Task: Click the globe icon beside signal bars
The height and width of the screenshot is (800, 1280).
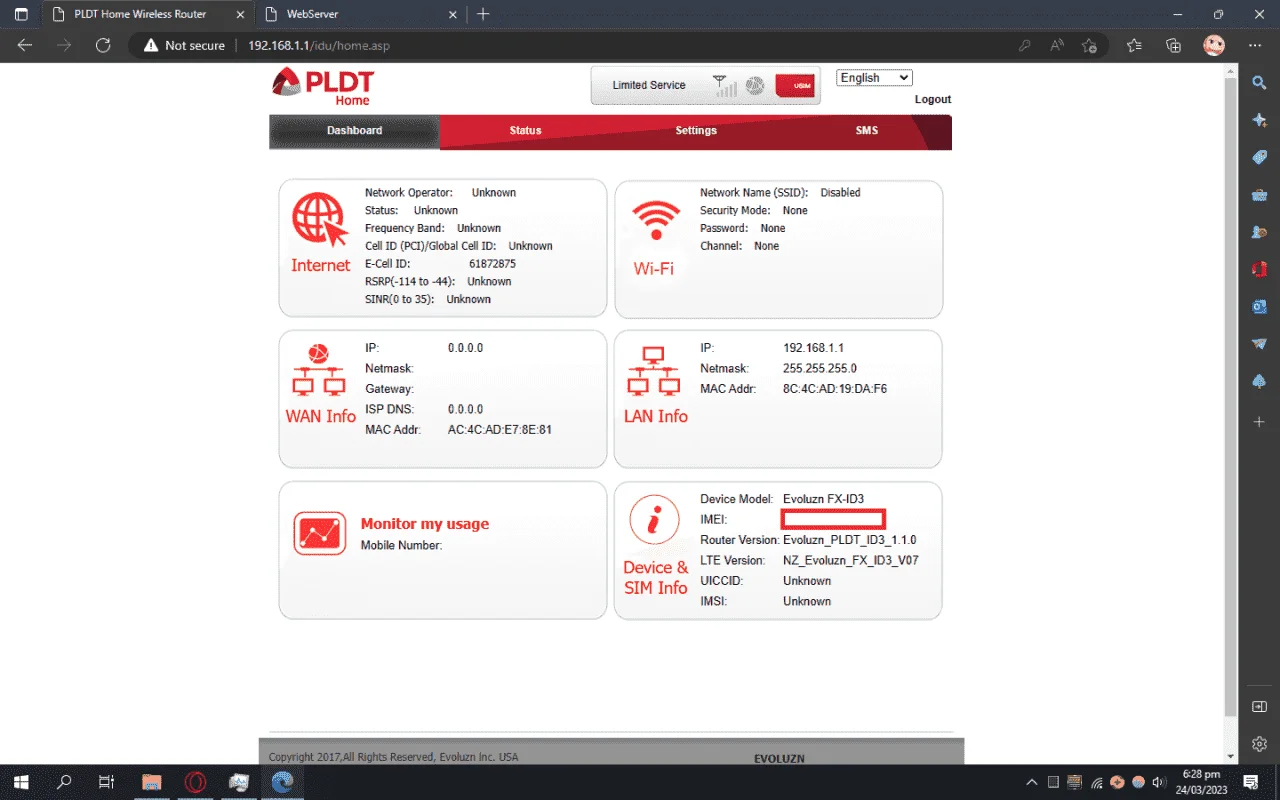Action: pyautogui.click(x=755, y=86)
